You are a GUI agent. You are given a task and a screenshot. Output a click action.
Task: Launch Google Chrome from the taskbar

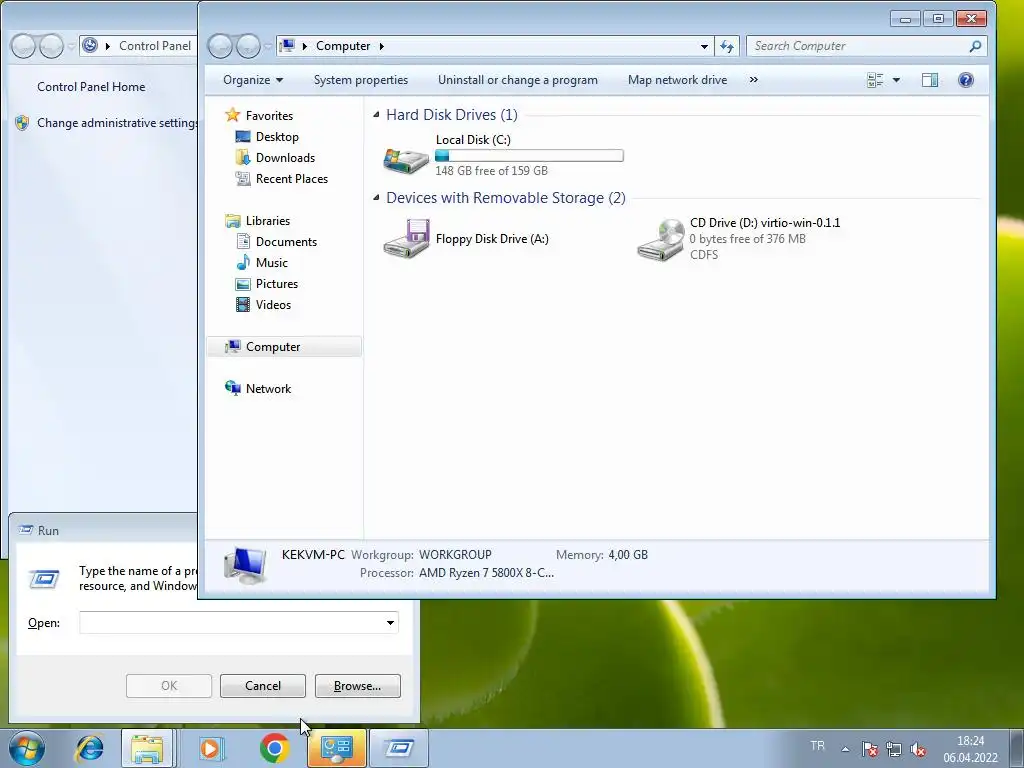click(274, 748)
